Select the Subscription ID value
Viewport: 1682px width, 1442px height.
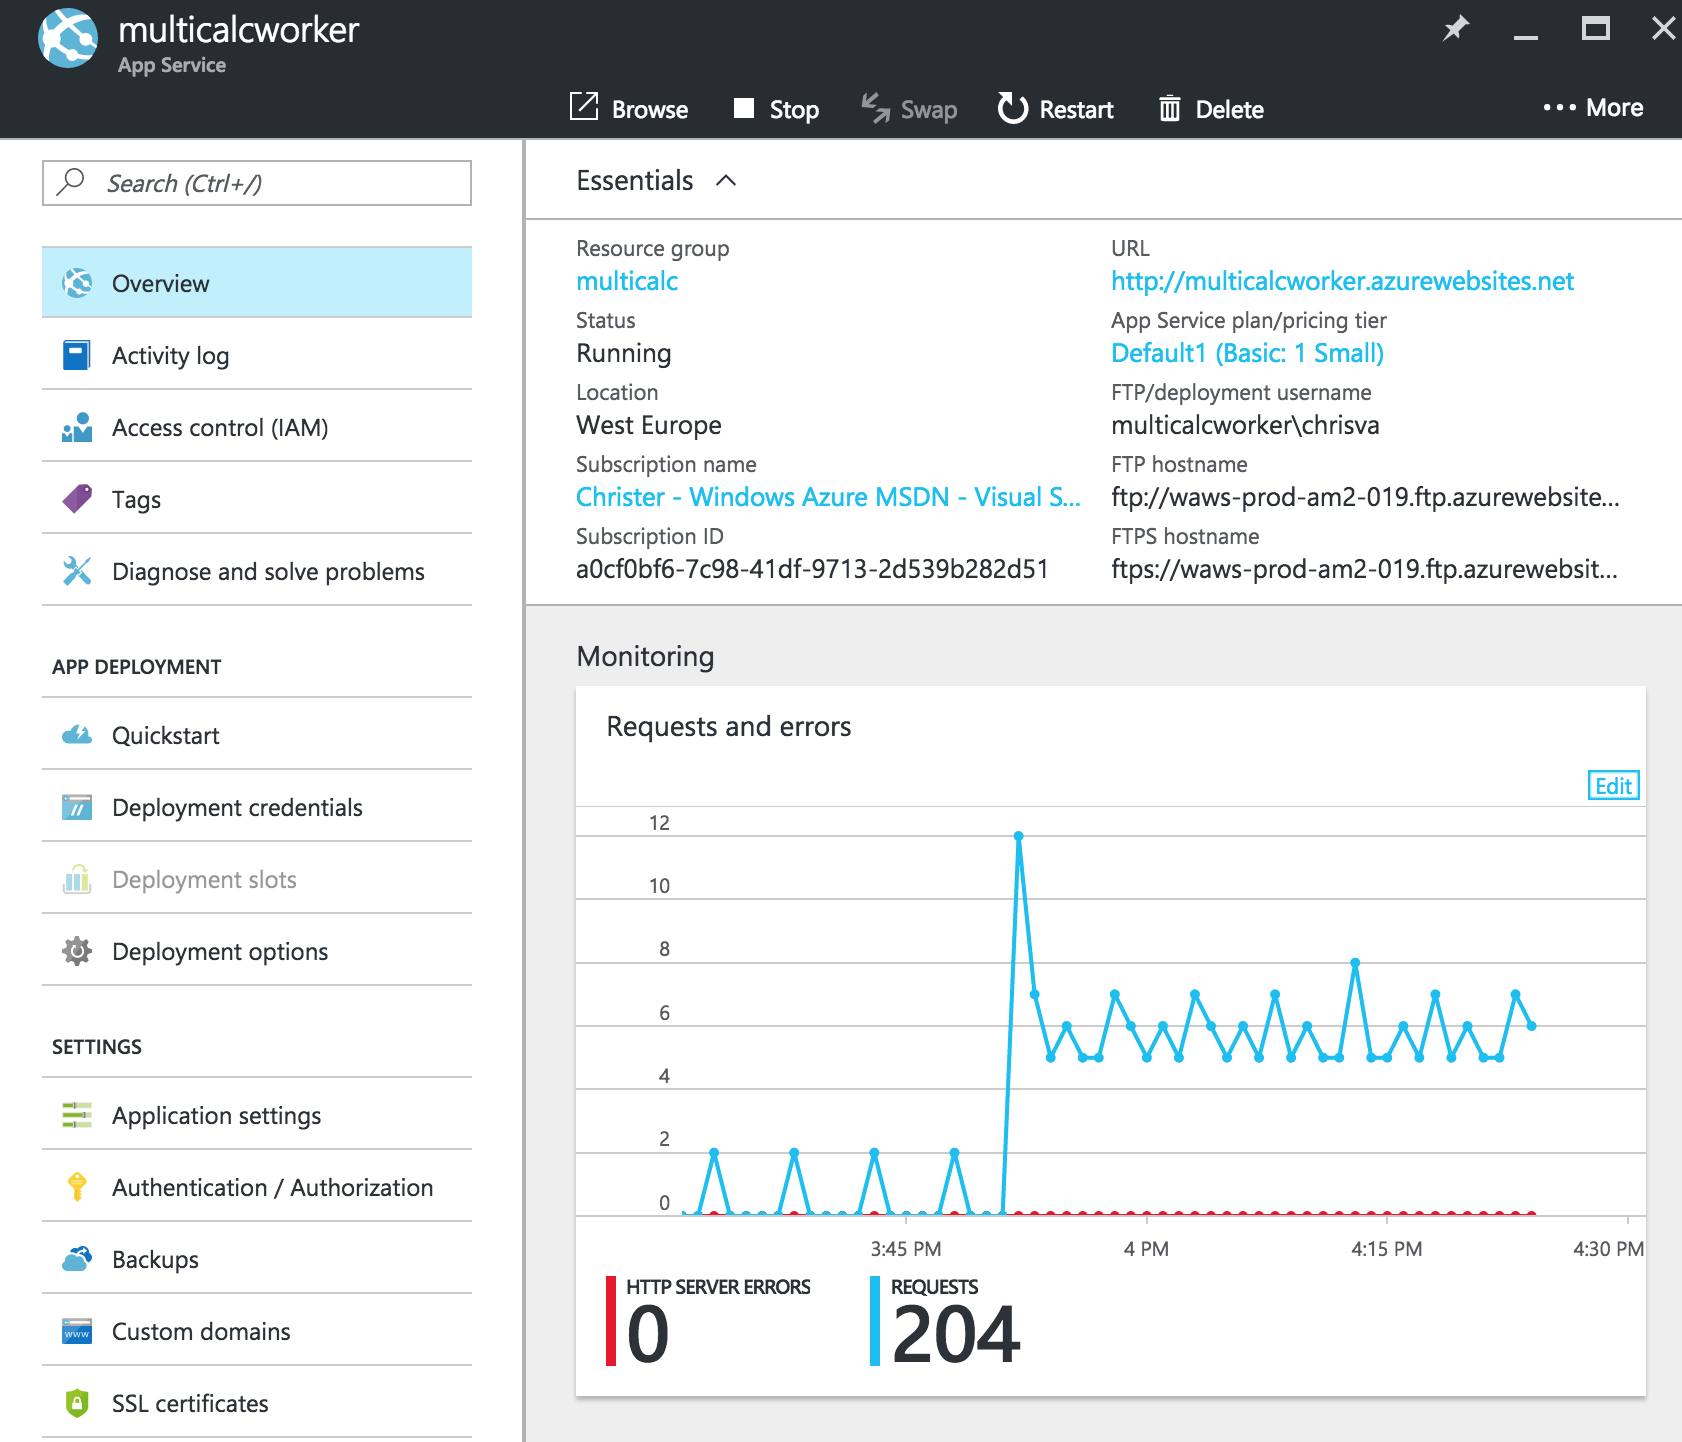(x=812, y=569)
